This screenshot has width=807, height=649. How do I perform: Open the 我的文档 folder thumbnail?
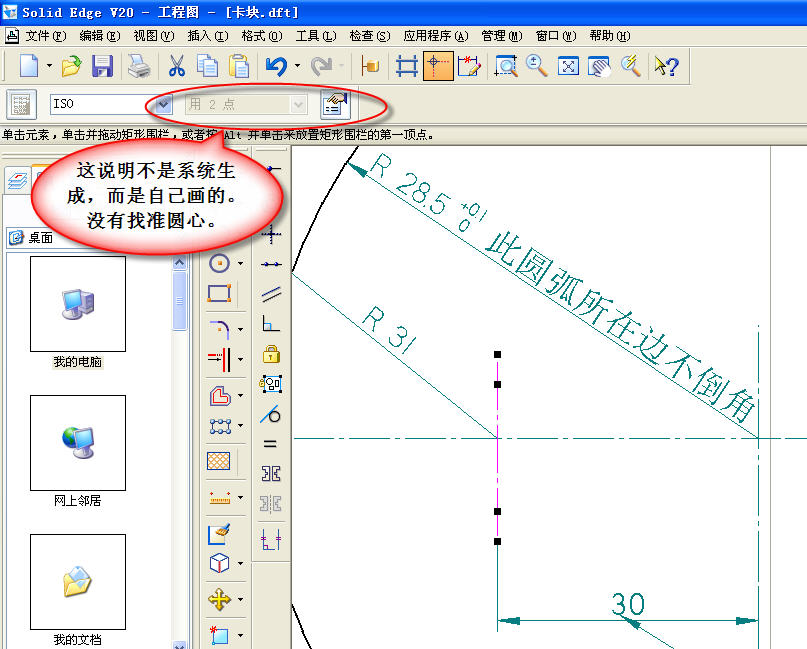[78, 582]
